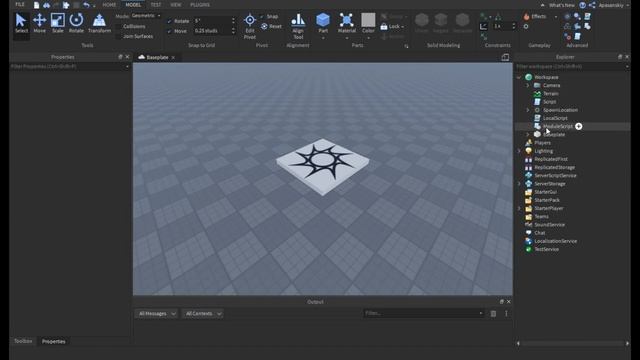The image size is (640, 360).
Task: Toggle the Join Surfaces checkbox
Action: [119, 36]
